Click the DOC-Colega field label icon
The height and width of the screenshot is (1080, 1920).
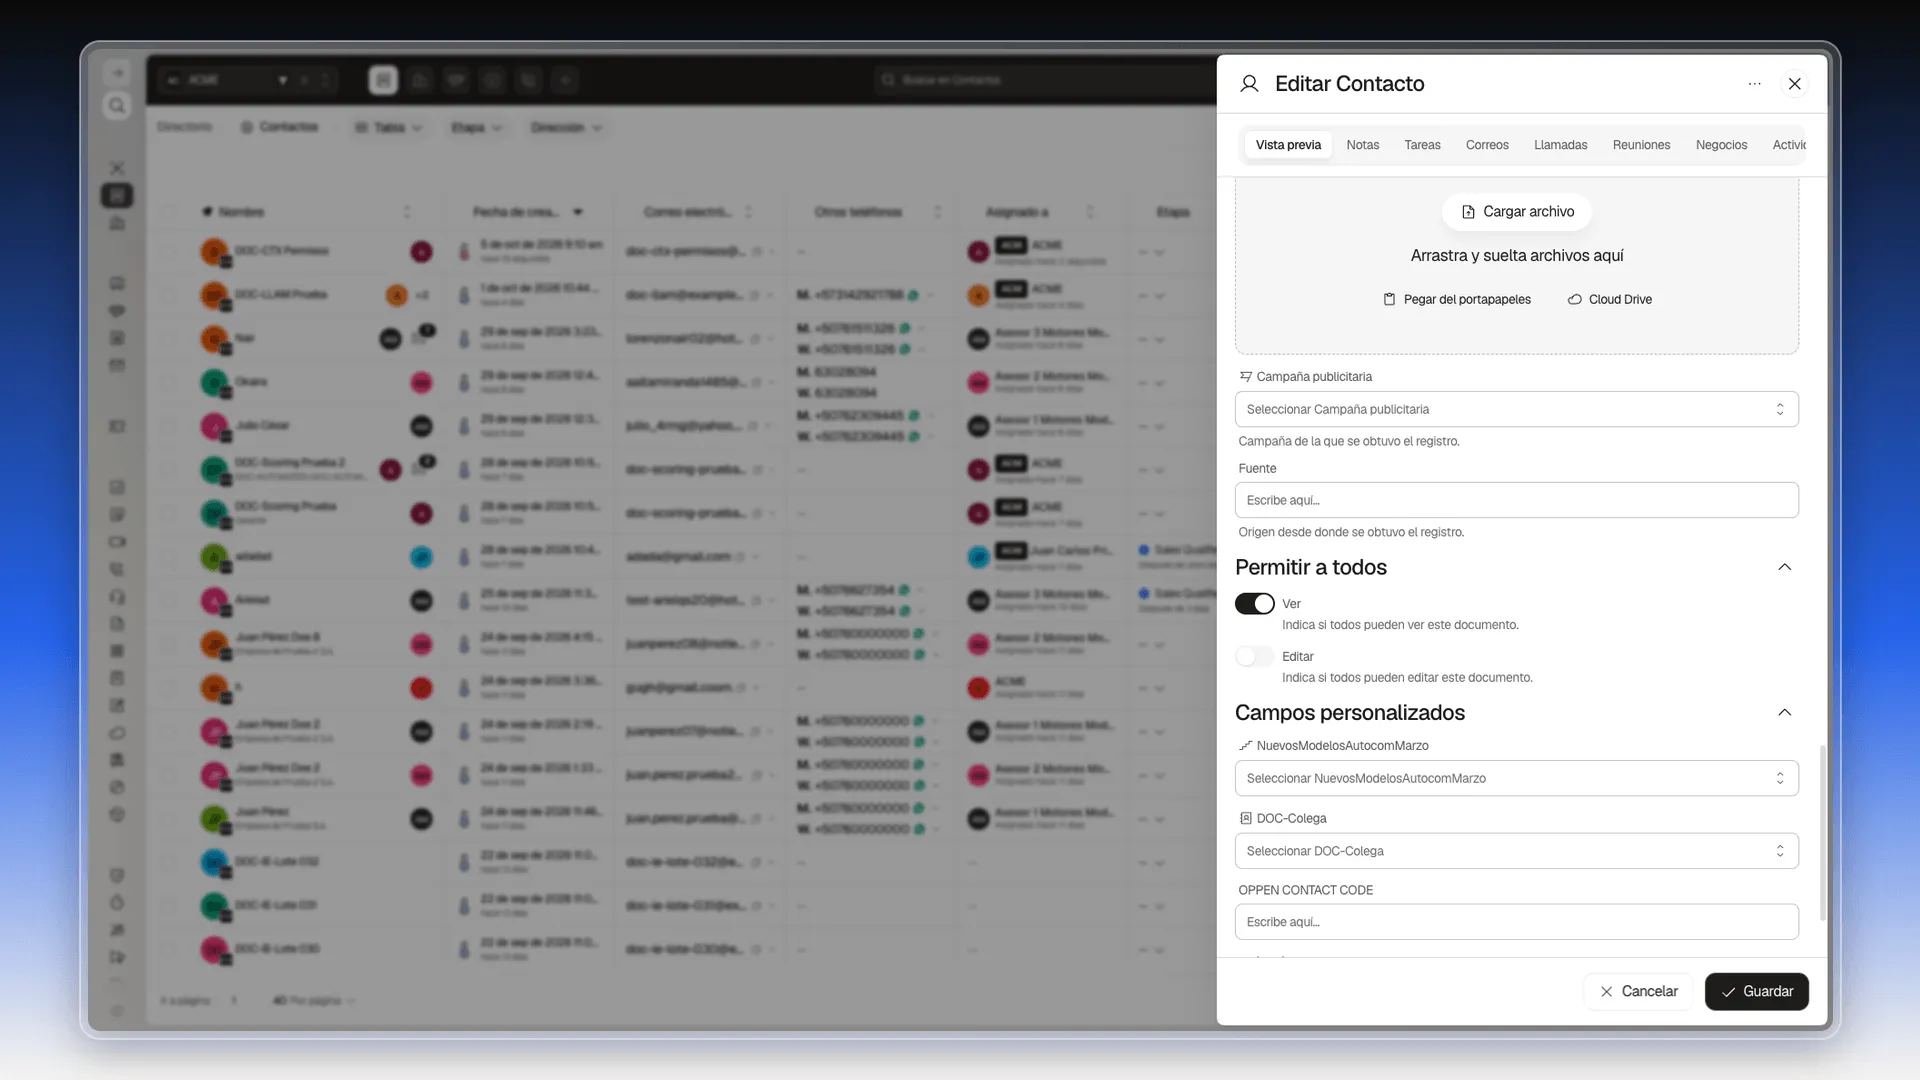(1245, 819)
